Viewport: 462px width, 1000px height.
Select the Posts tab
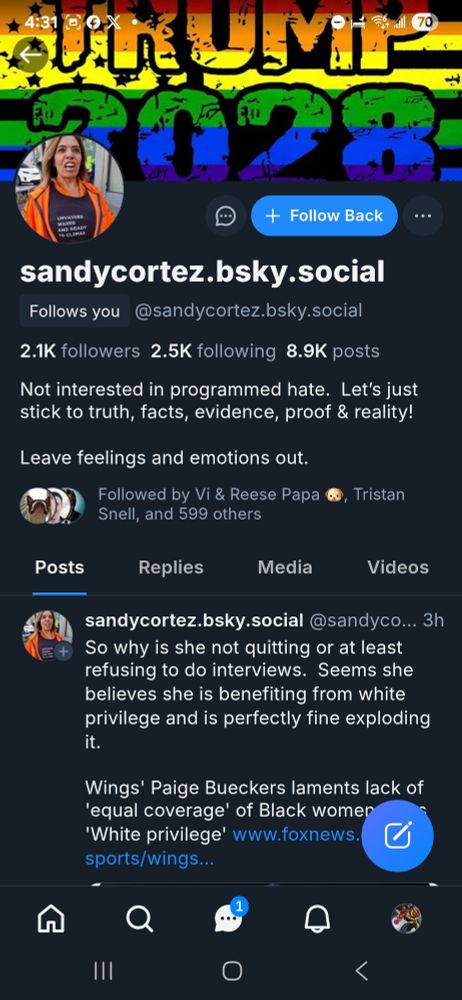[59, 567]
